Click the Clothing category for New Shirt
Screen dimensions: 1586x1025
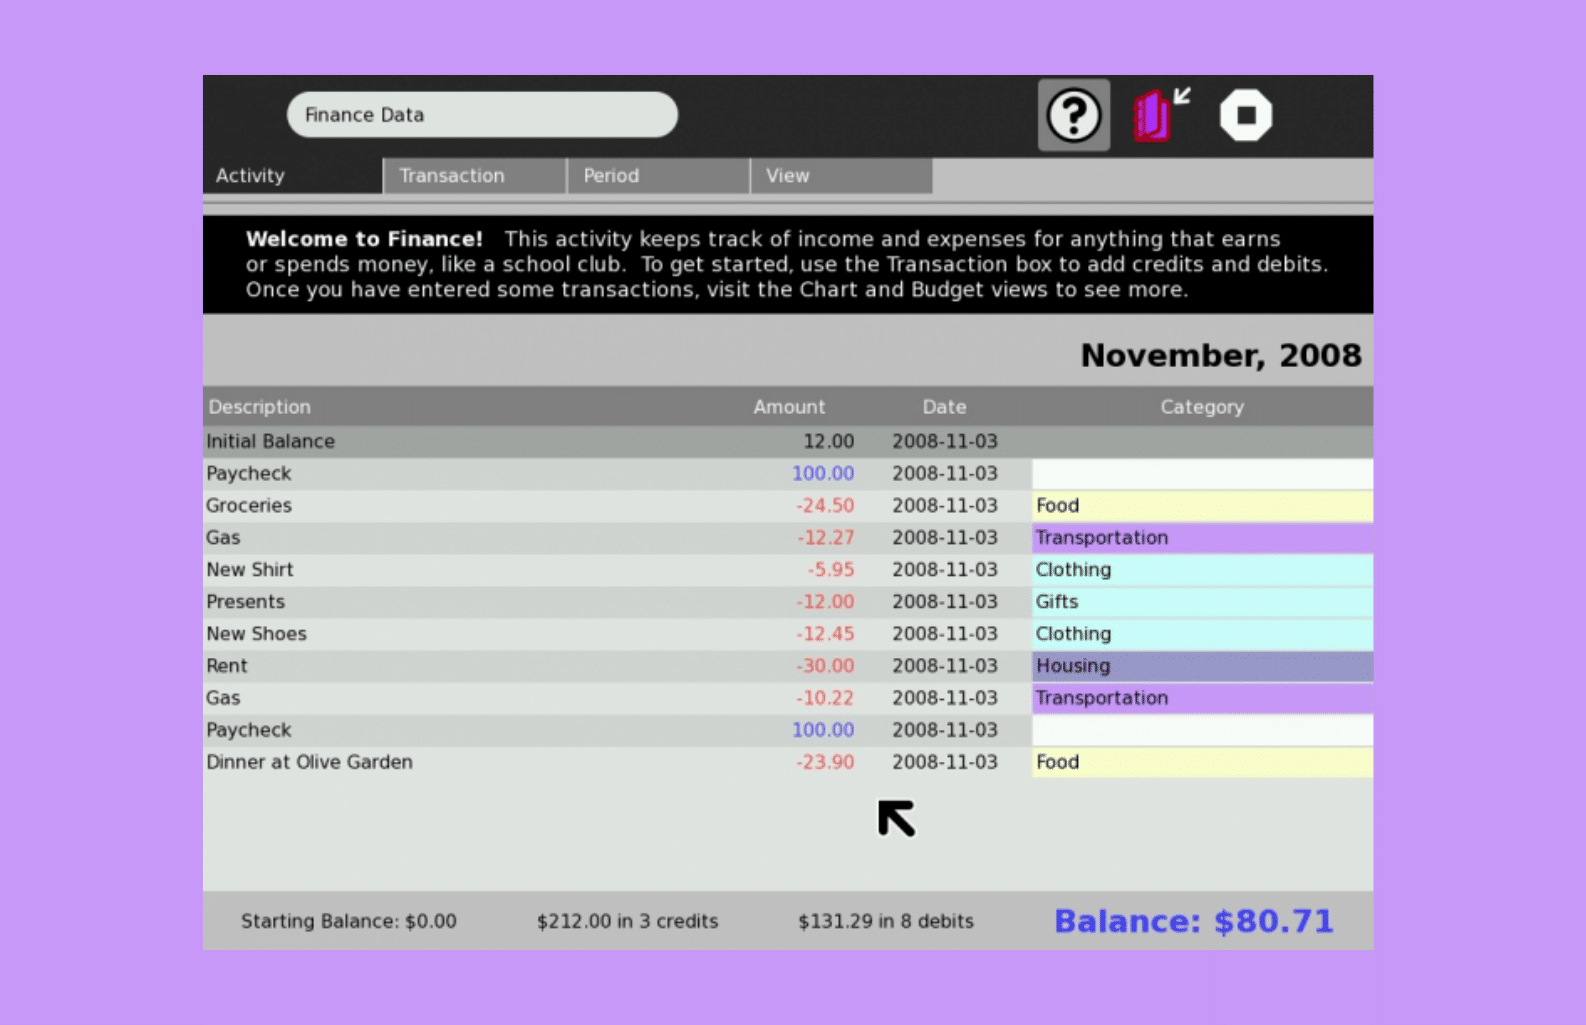(x=1202, y=569)
